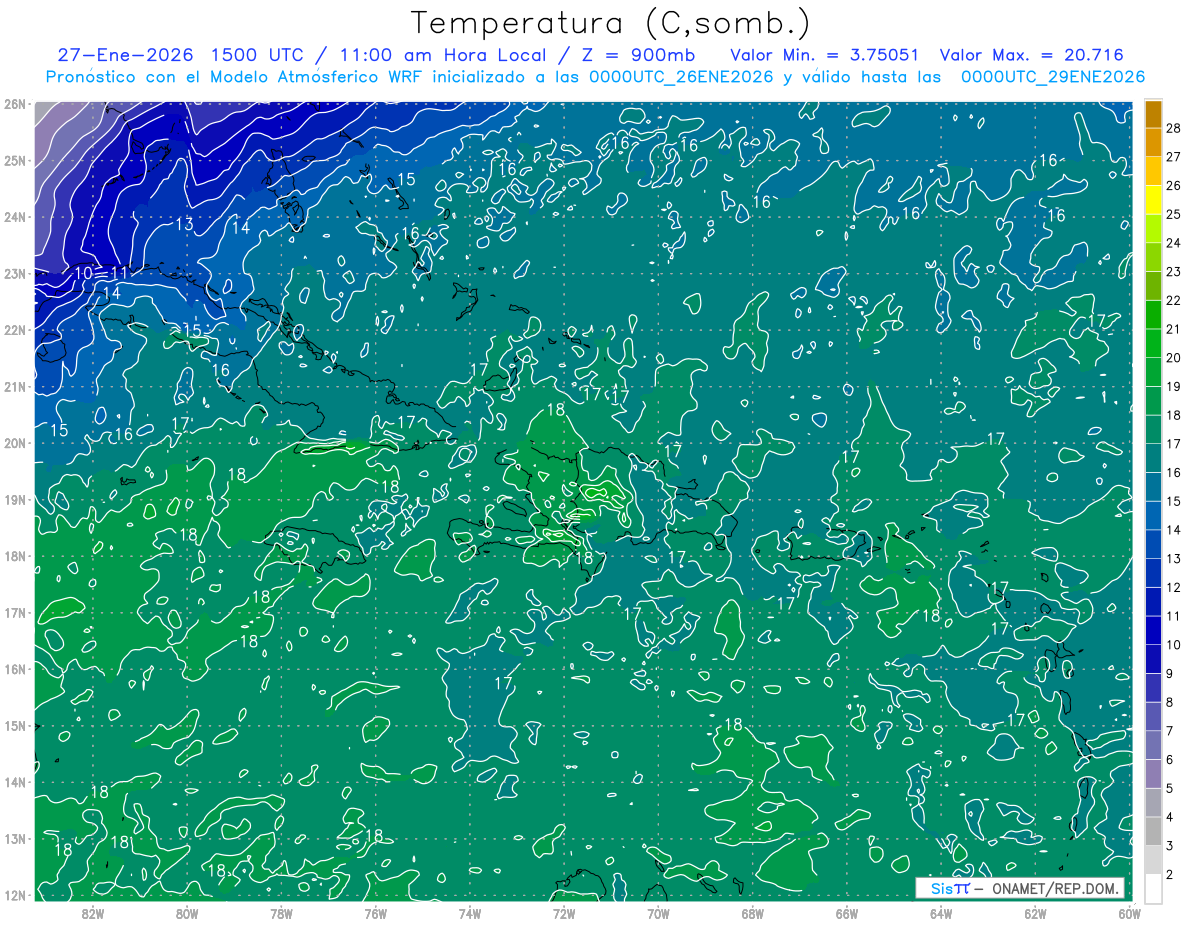
Task: Click the longitude axis label "60W"
Action: (1130, 913)
